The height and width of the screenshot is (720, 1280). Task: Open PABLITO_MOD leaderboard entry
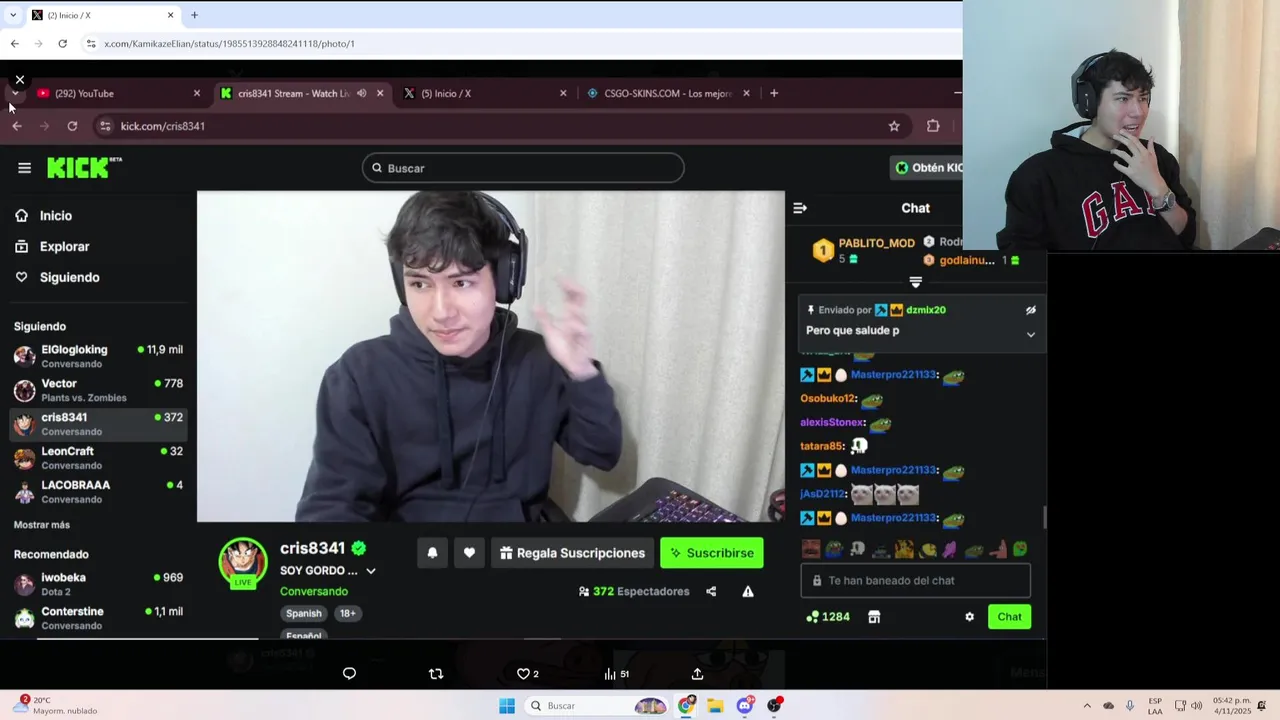click(864, 250)
